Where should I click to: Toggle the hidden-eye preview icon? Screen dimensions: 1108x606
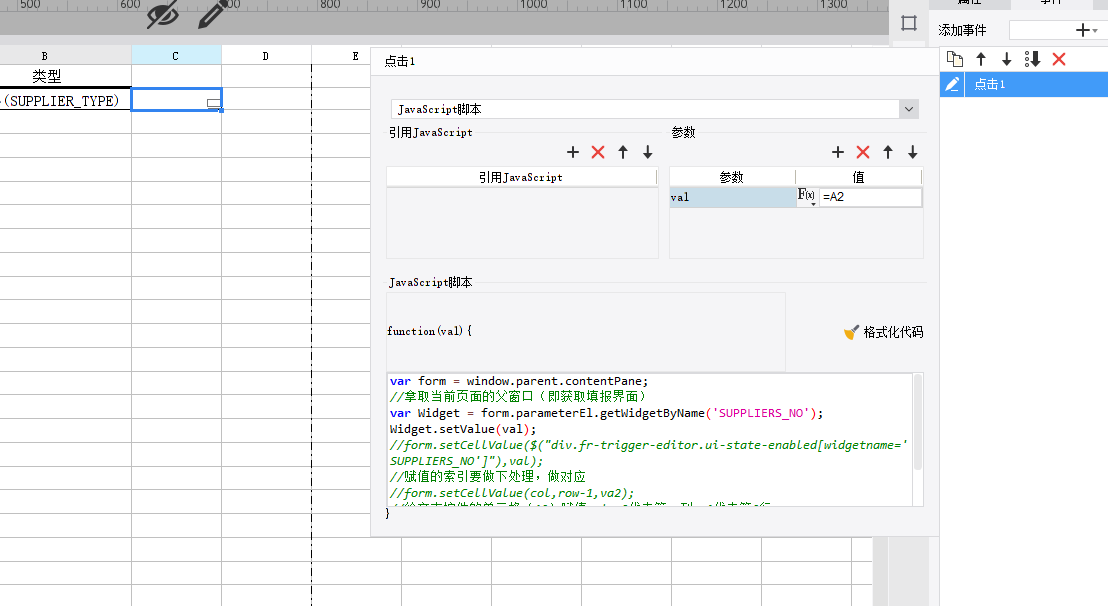tap(162, 13)
